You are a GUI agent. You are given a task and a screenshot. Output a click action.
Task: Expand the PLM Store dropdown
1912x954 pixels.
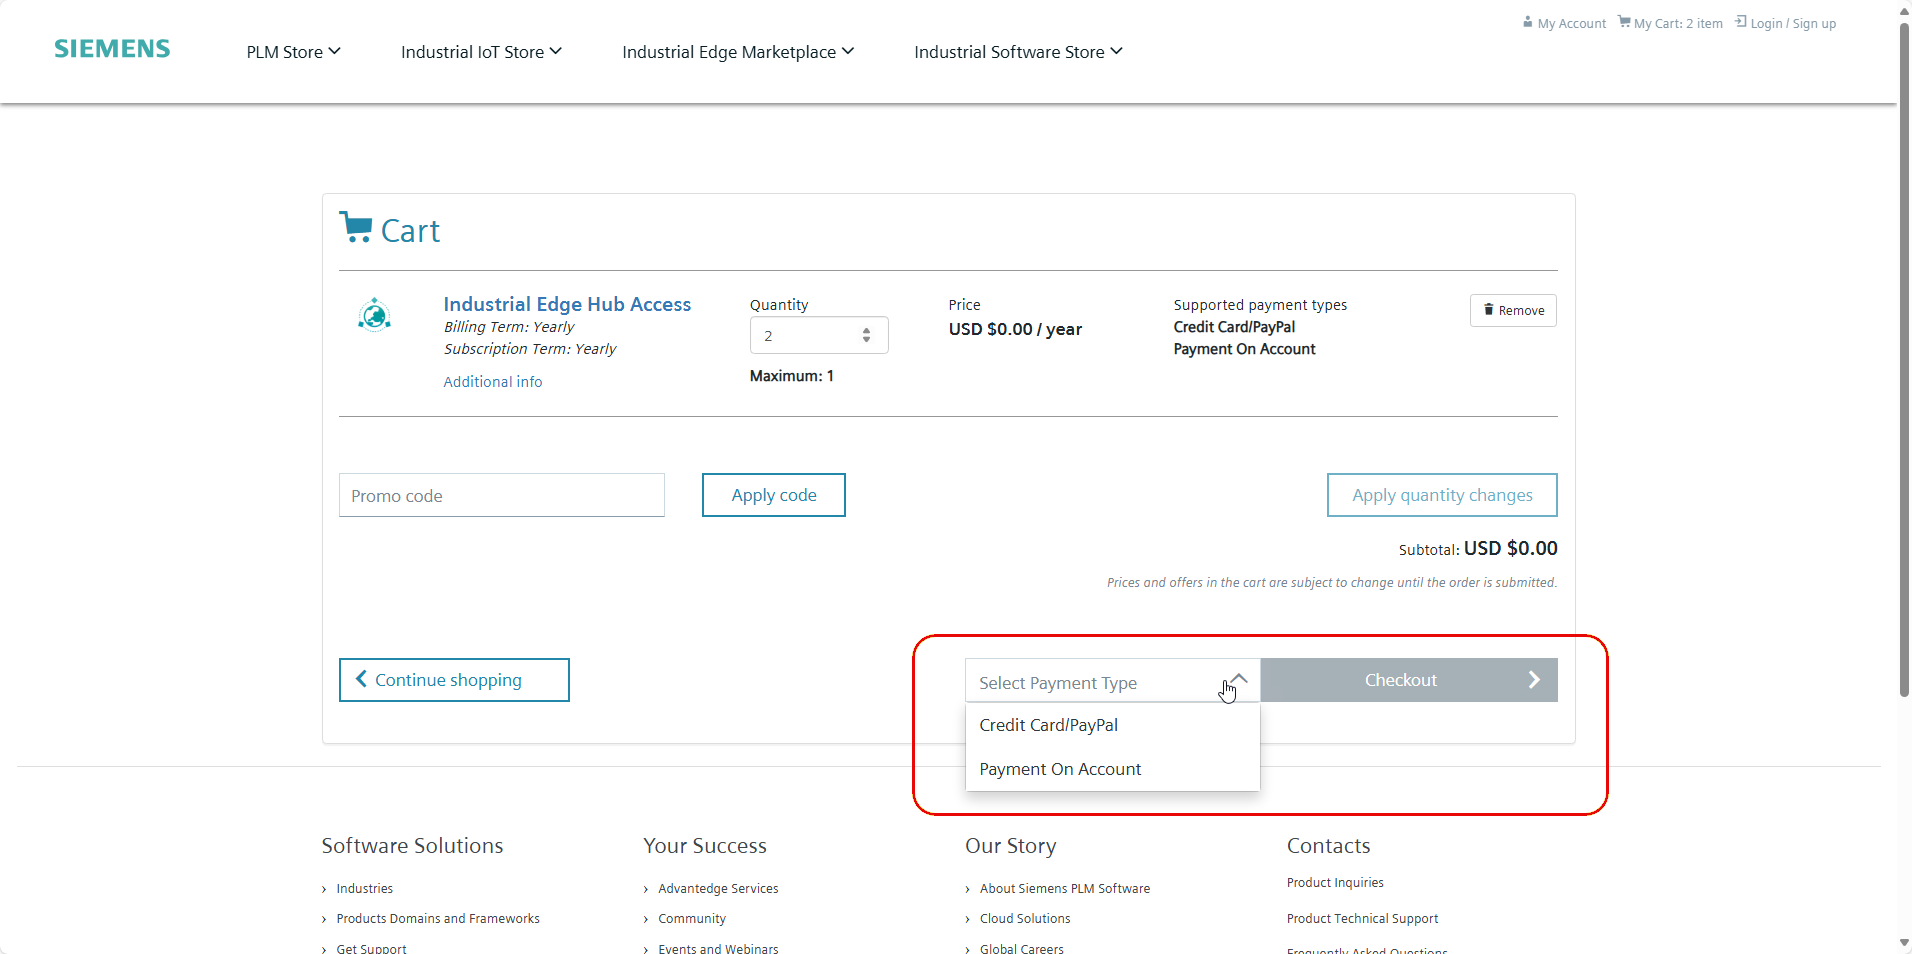point(292,51)
